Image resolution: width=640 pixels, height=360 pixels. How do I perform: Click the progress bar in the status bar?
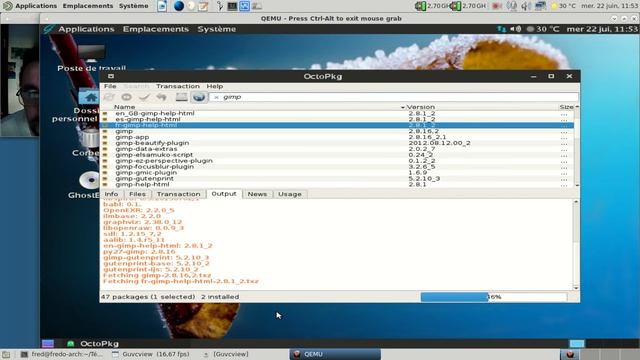tap(494, 297)
